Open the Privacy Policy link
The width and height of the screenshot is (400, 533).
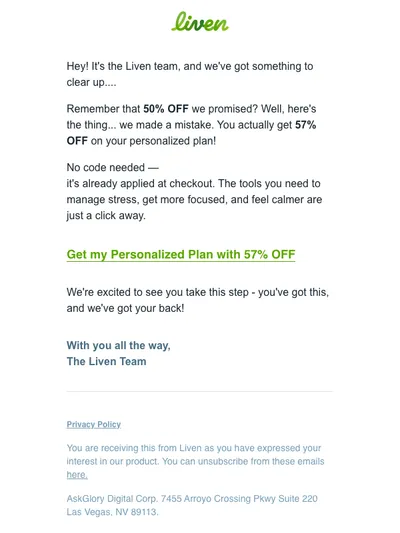[94, 425]
